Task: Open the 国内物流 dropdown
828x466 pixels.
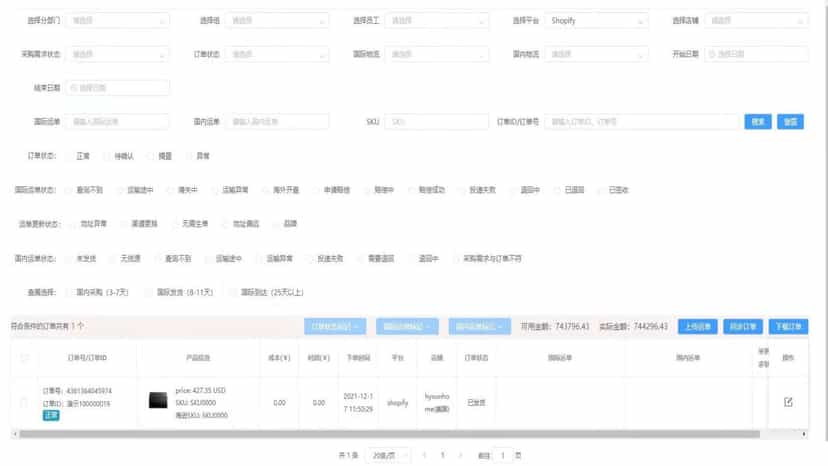Action: pos(596,54)
